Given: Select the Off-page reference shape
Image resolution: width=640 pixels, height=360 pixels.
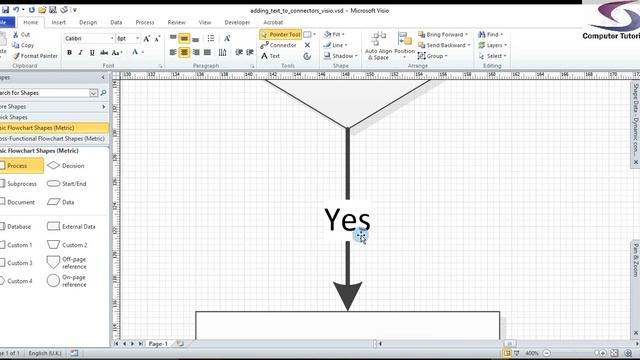Looking at the screenshot, I should [x=67, y=263].
